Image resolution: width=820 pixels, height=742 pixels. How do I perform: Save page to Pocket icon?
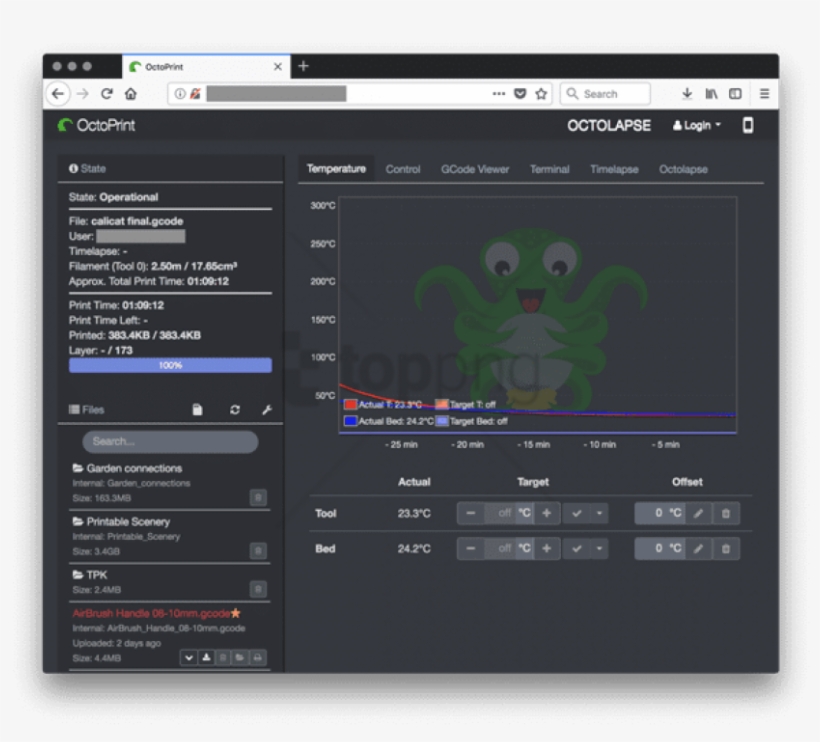coord(520,94)
